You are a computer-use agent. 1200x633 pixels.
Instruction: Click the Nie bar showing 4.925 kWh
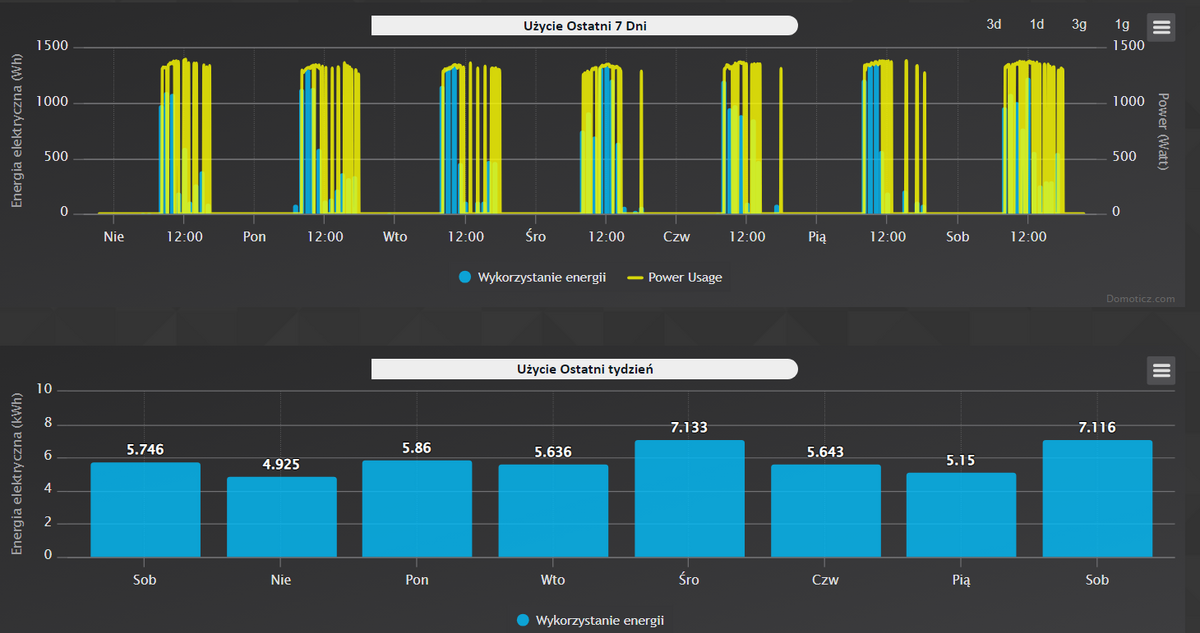[281, 517]
